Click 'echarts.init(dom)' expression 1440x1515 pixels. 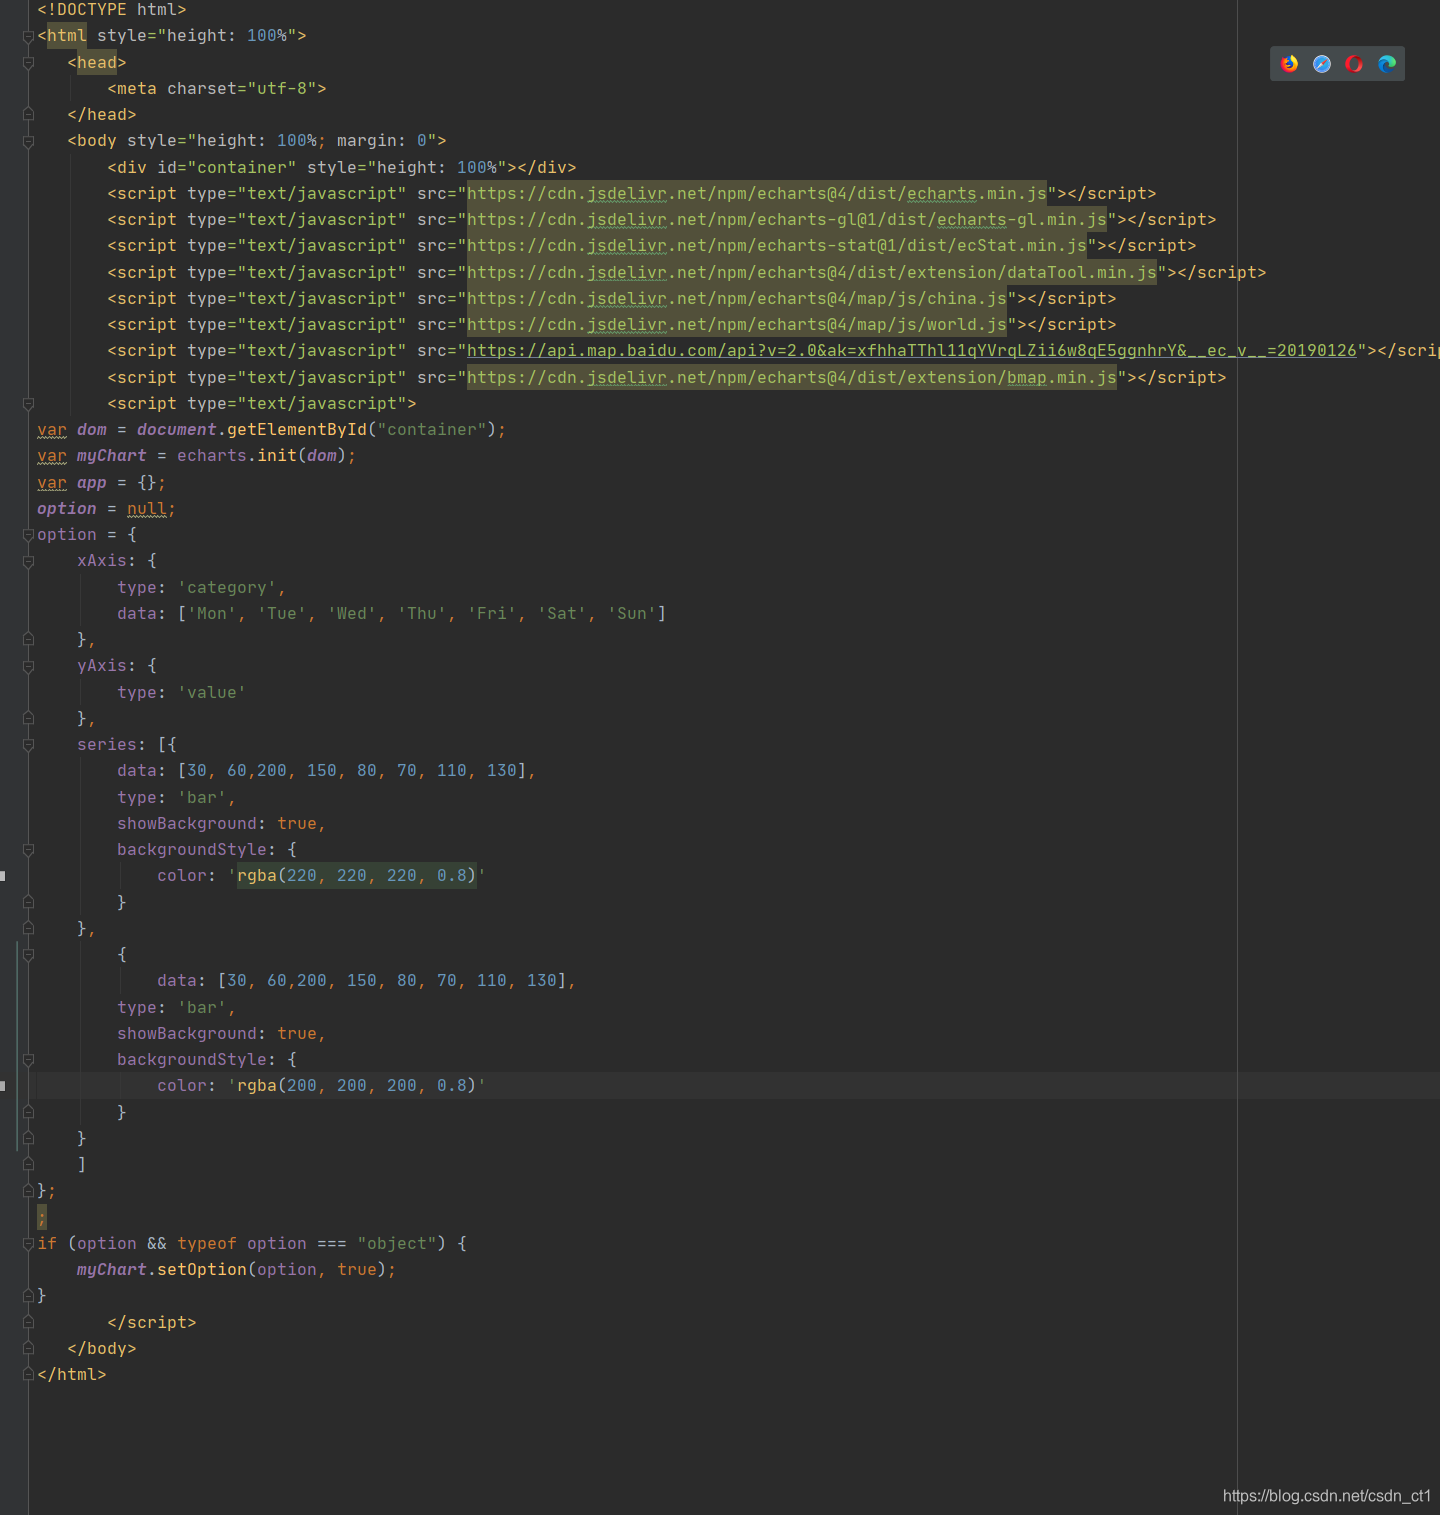tap(262, 456)
